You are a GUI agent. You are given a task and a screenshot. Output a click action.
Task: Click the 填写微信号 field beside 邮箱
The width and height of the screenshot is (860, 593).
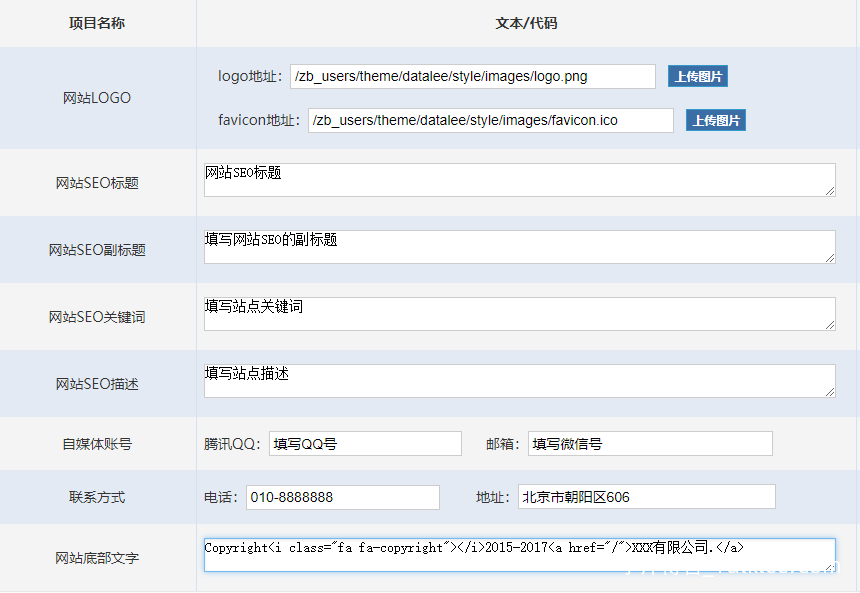tap(650, 443)
